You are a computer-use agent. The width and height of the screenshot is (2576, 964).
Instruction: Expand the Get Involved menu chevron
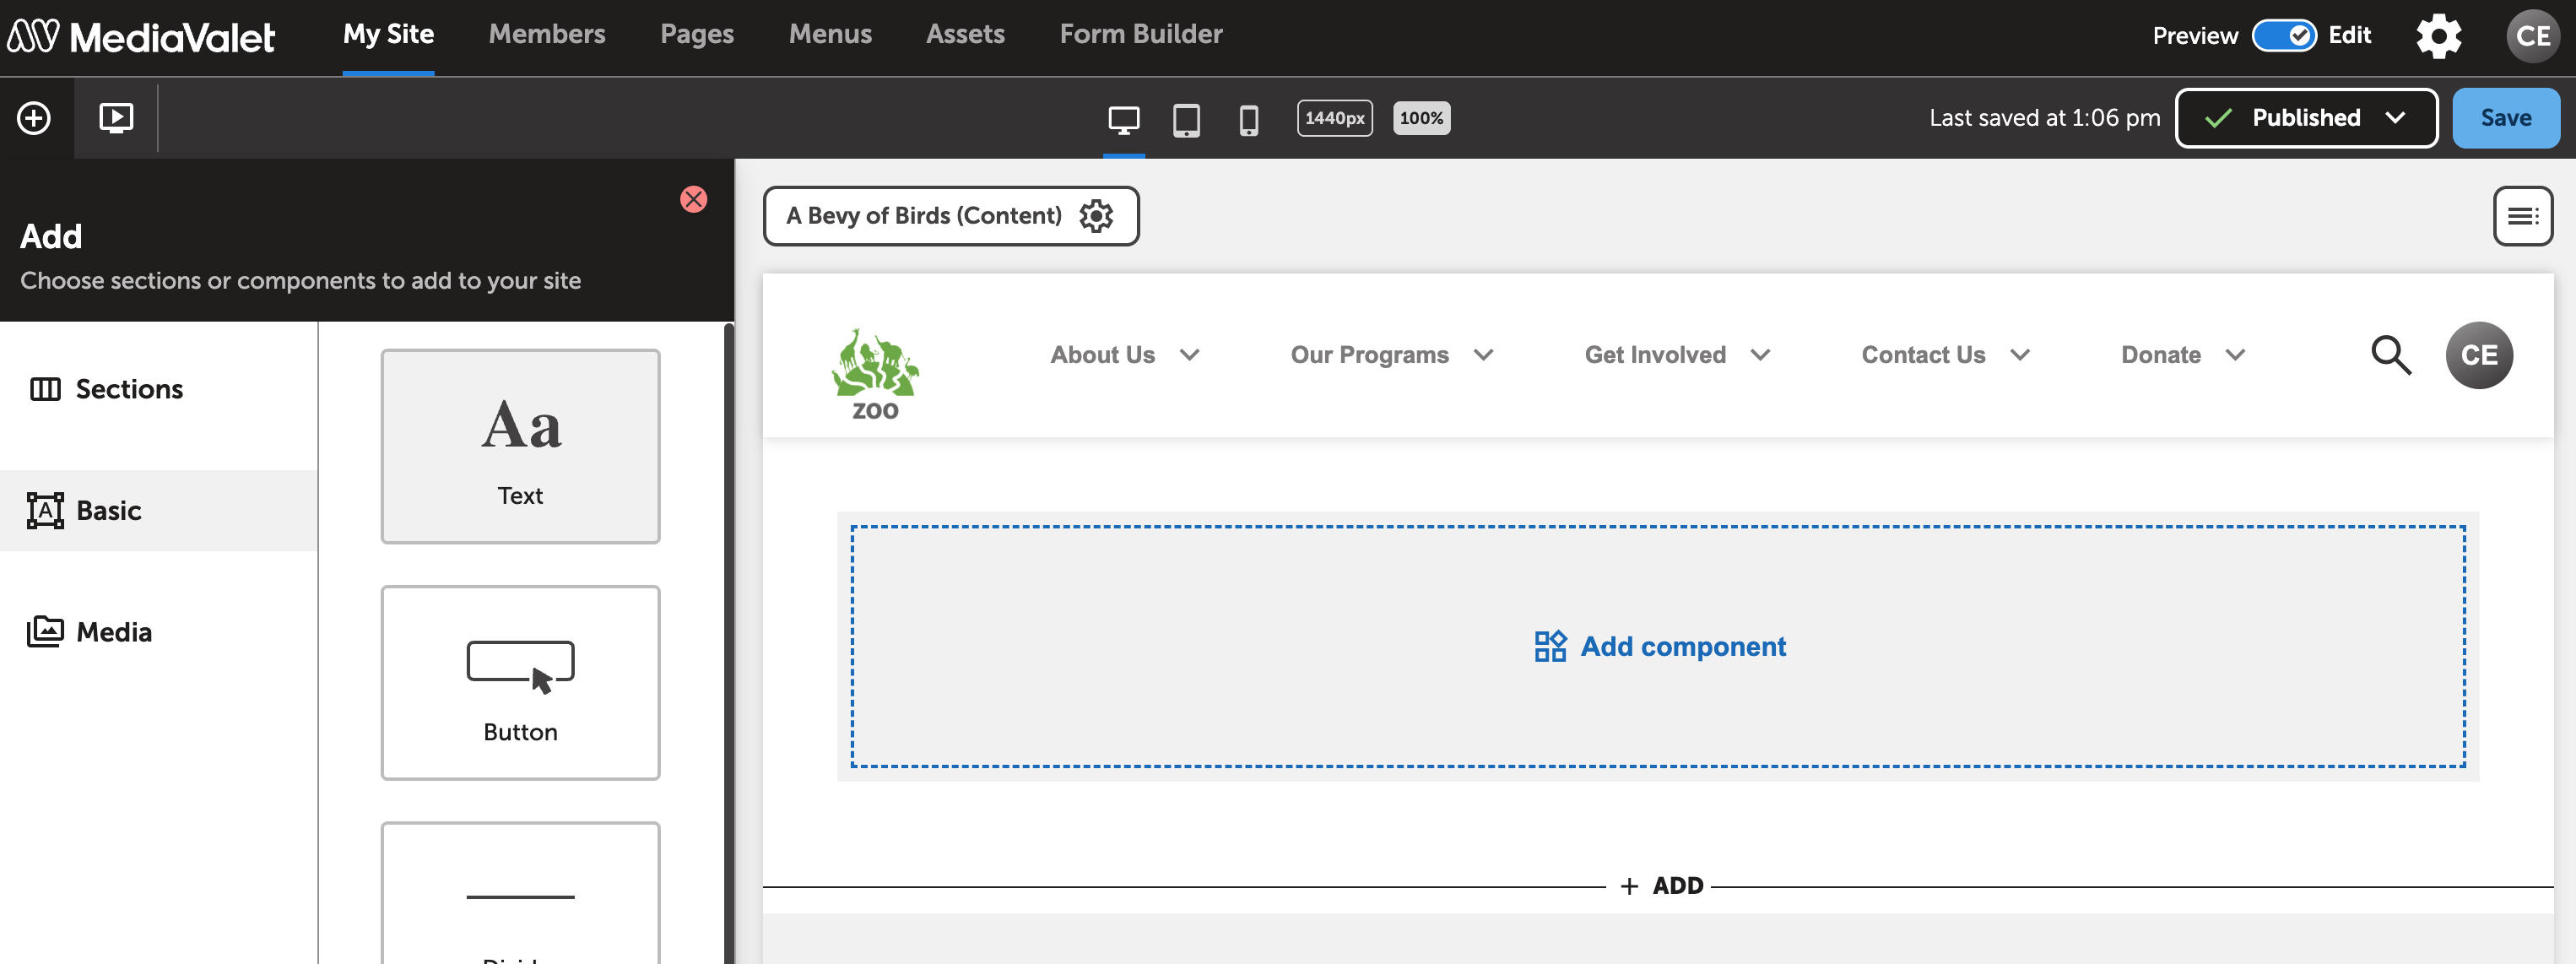pyautogui.click(x=1760, y=355)
